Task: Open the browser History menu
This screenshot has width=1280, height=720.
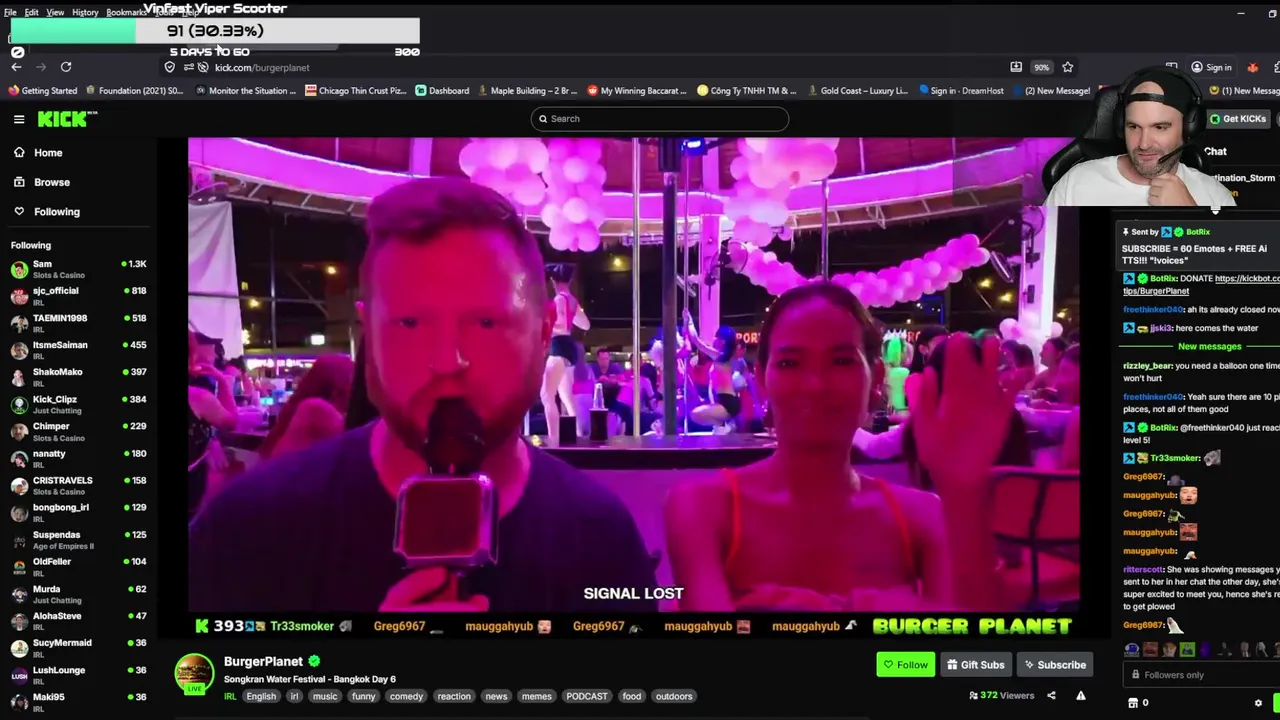Action: click(x=85, y=12)
